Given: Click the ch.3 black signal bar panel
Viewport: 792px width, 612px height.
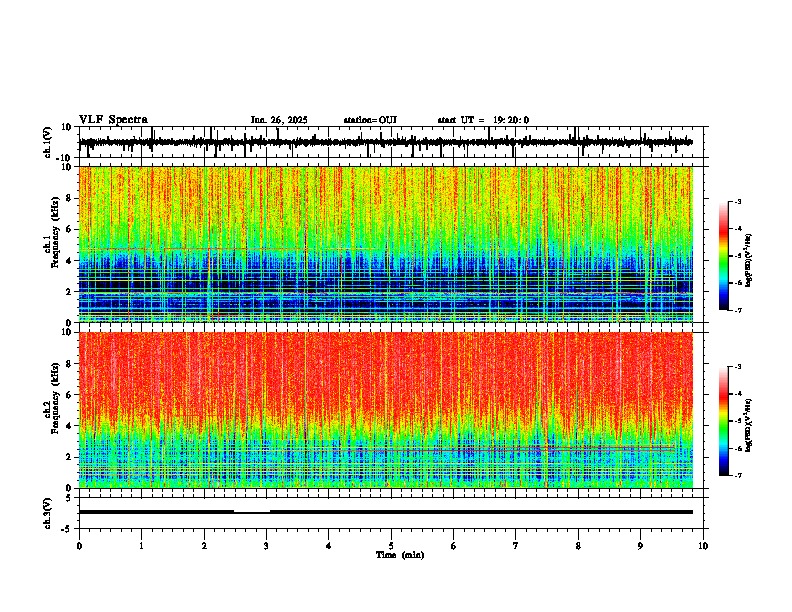Looking at the screenshot, I should (x=393, y=513).
